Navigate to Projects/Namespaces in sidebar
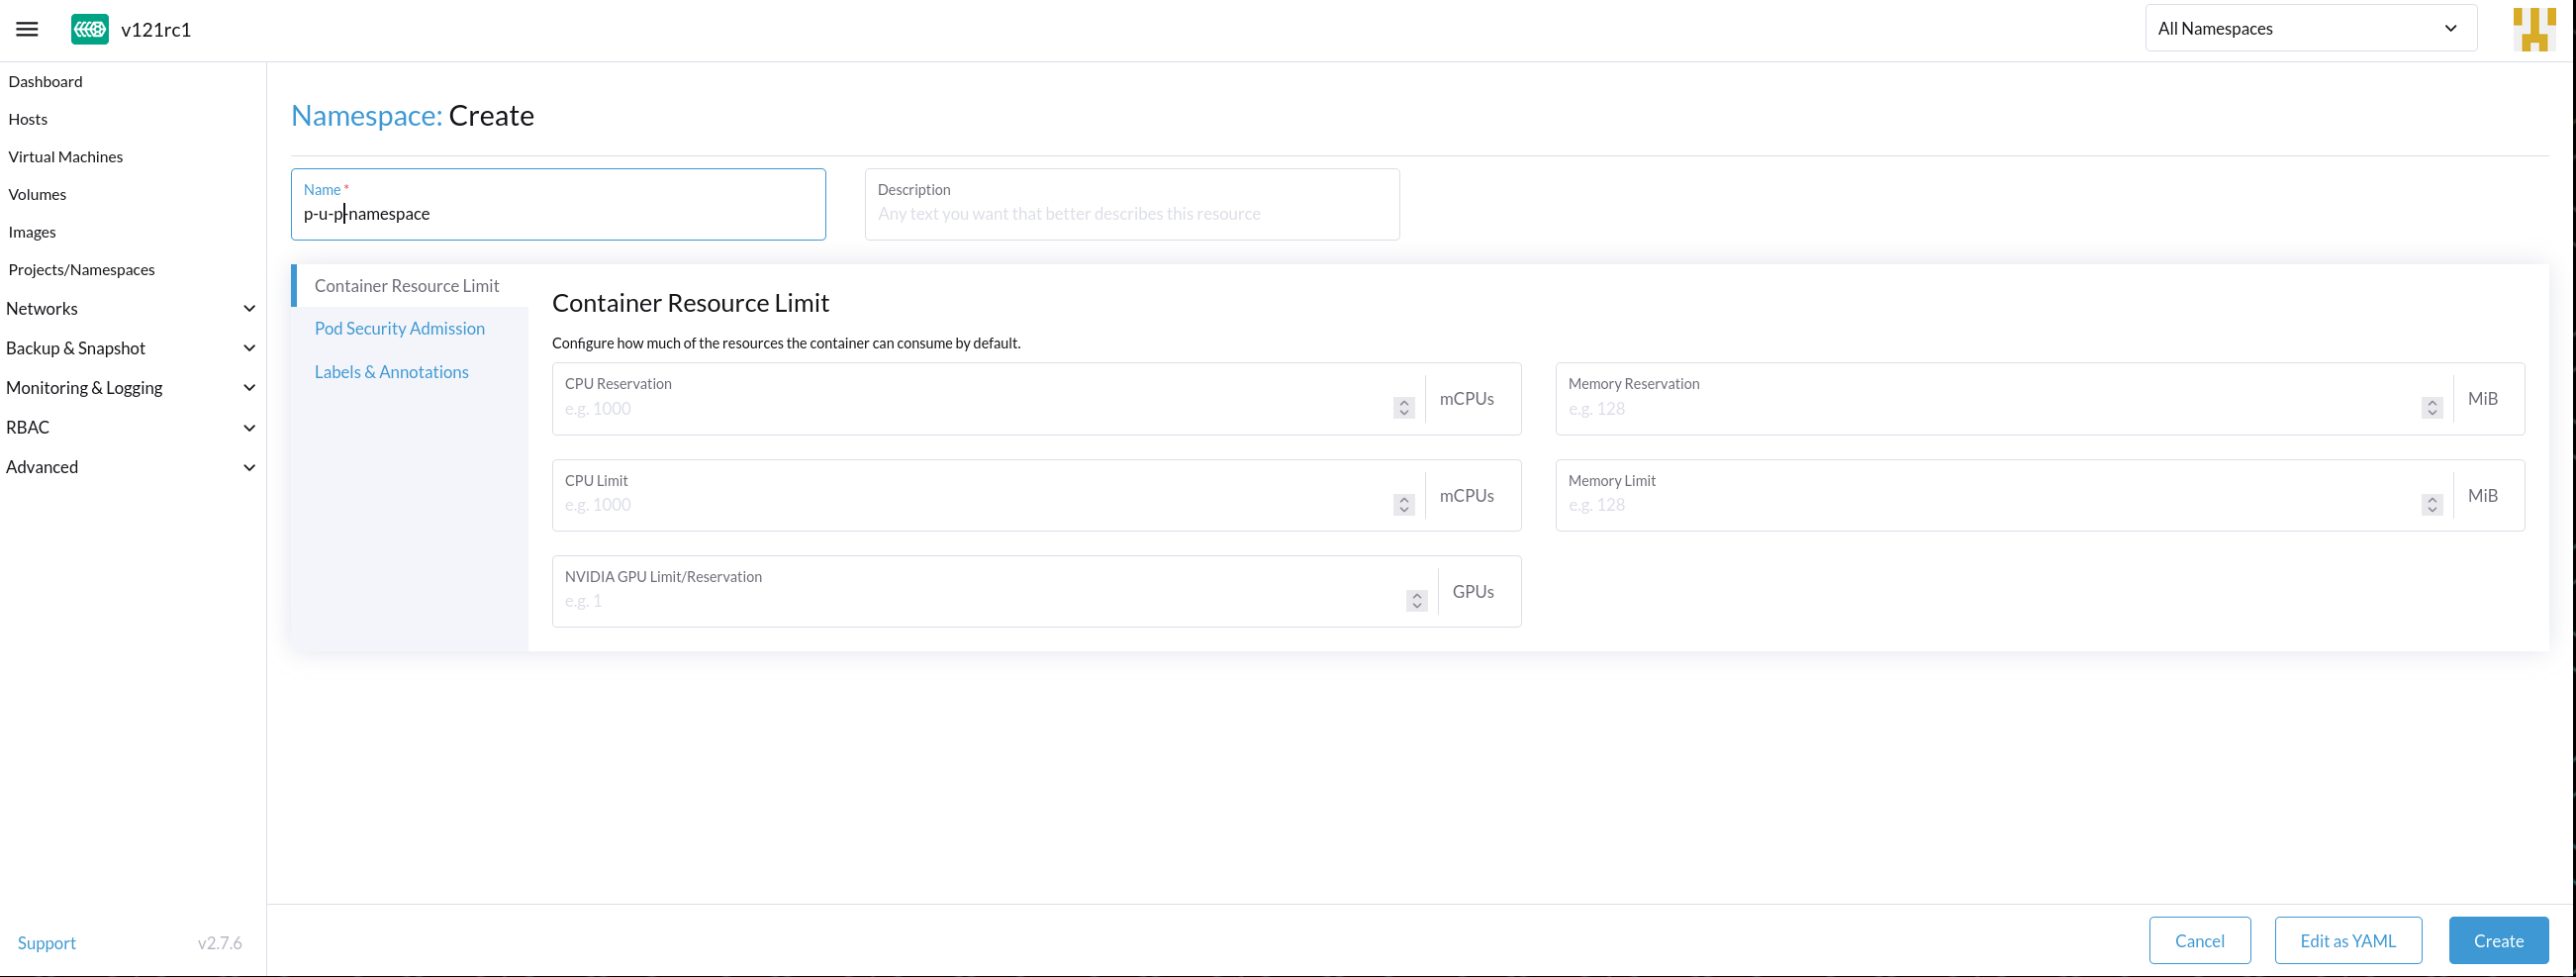 [81, 269]
